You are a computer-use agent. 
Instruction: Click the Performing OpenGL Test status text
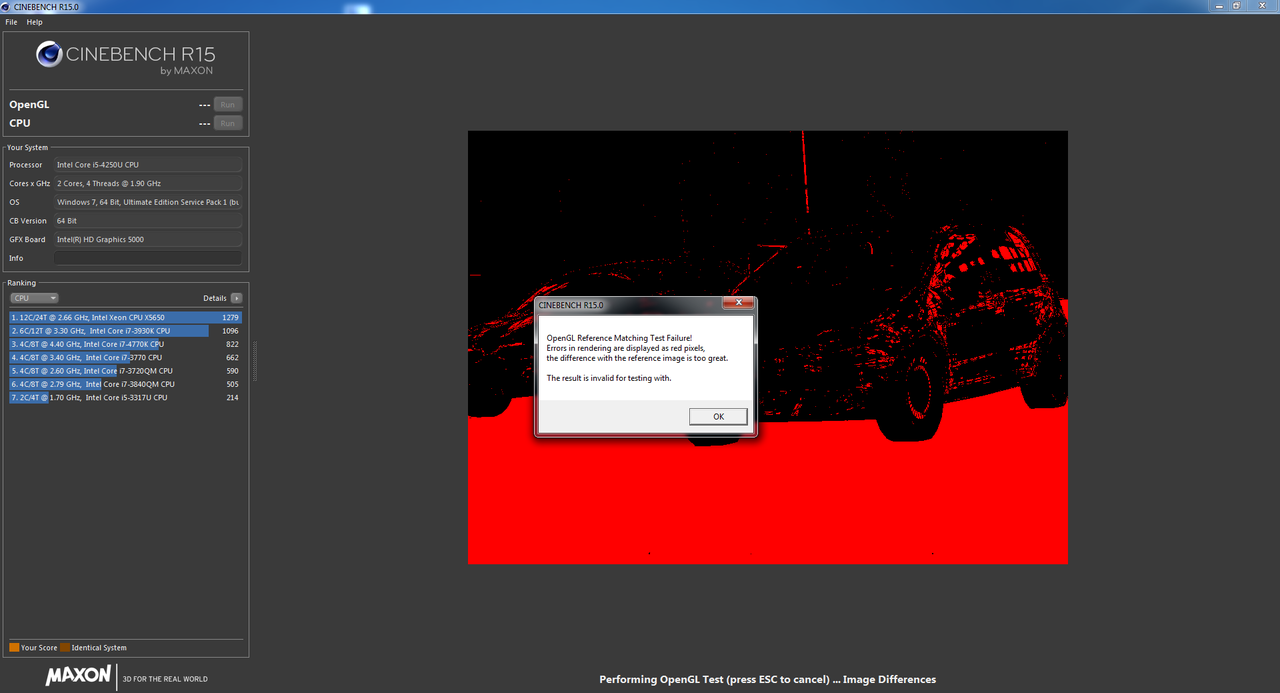tap(767, 680)
